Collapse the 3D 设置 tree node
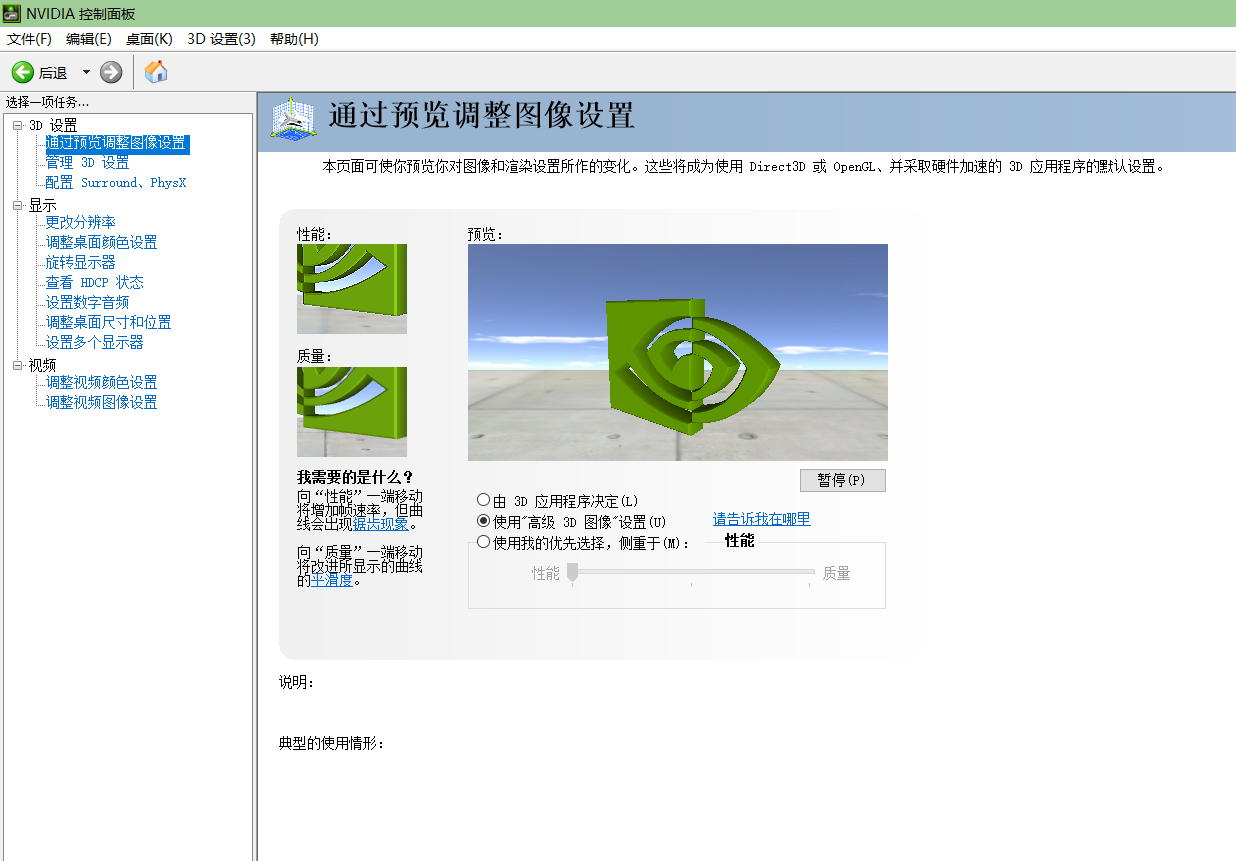 [17, 125]
